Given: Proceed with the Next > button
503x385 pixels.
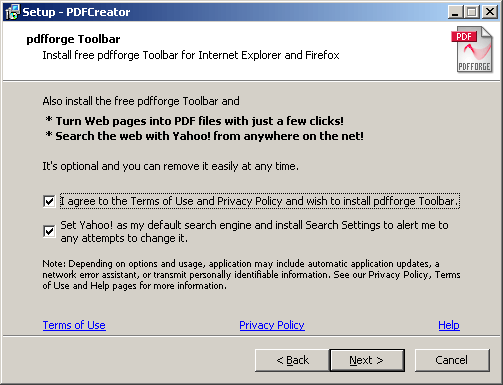Looking at the screenshot, I should (367, 360).
